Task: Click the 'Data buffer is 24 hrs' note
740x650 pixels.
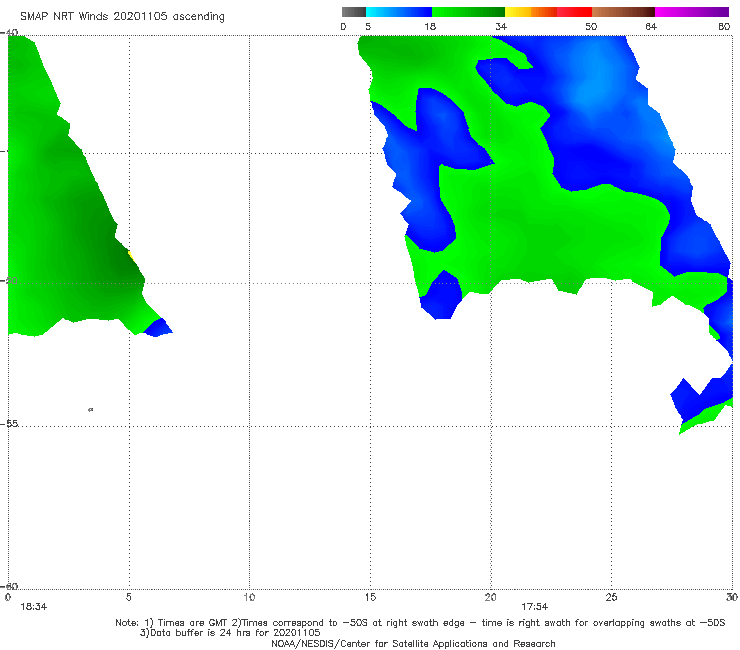Action: click(x=230, y=633)
